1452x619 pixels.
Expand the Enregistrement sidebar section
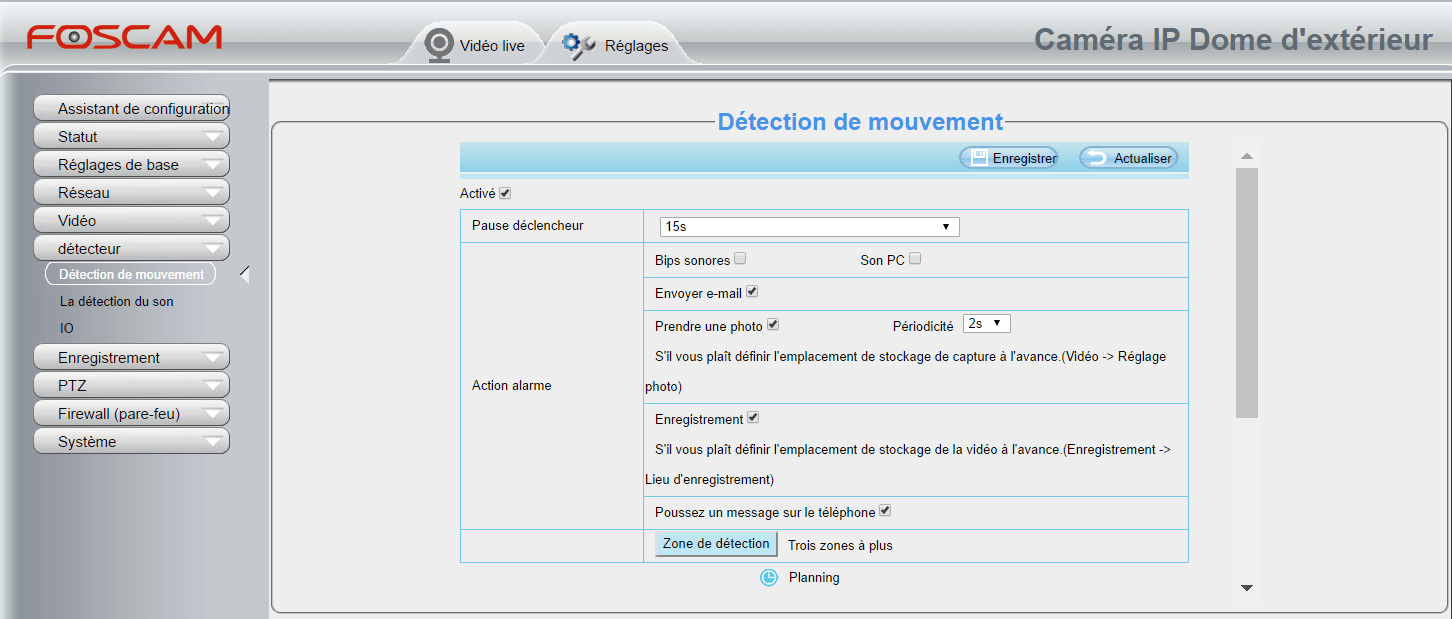click(132, 358)
